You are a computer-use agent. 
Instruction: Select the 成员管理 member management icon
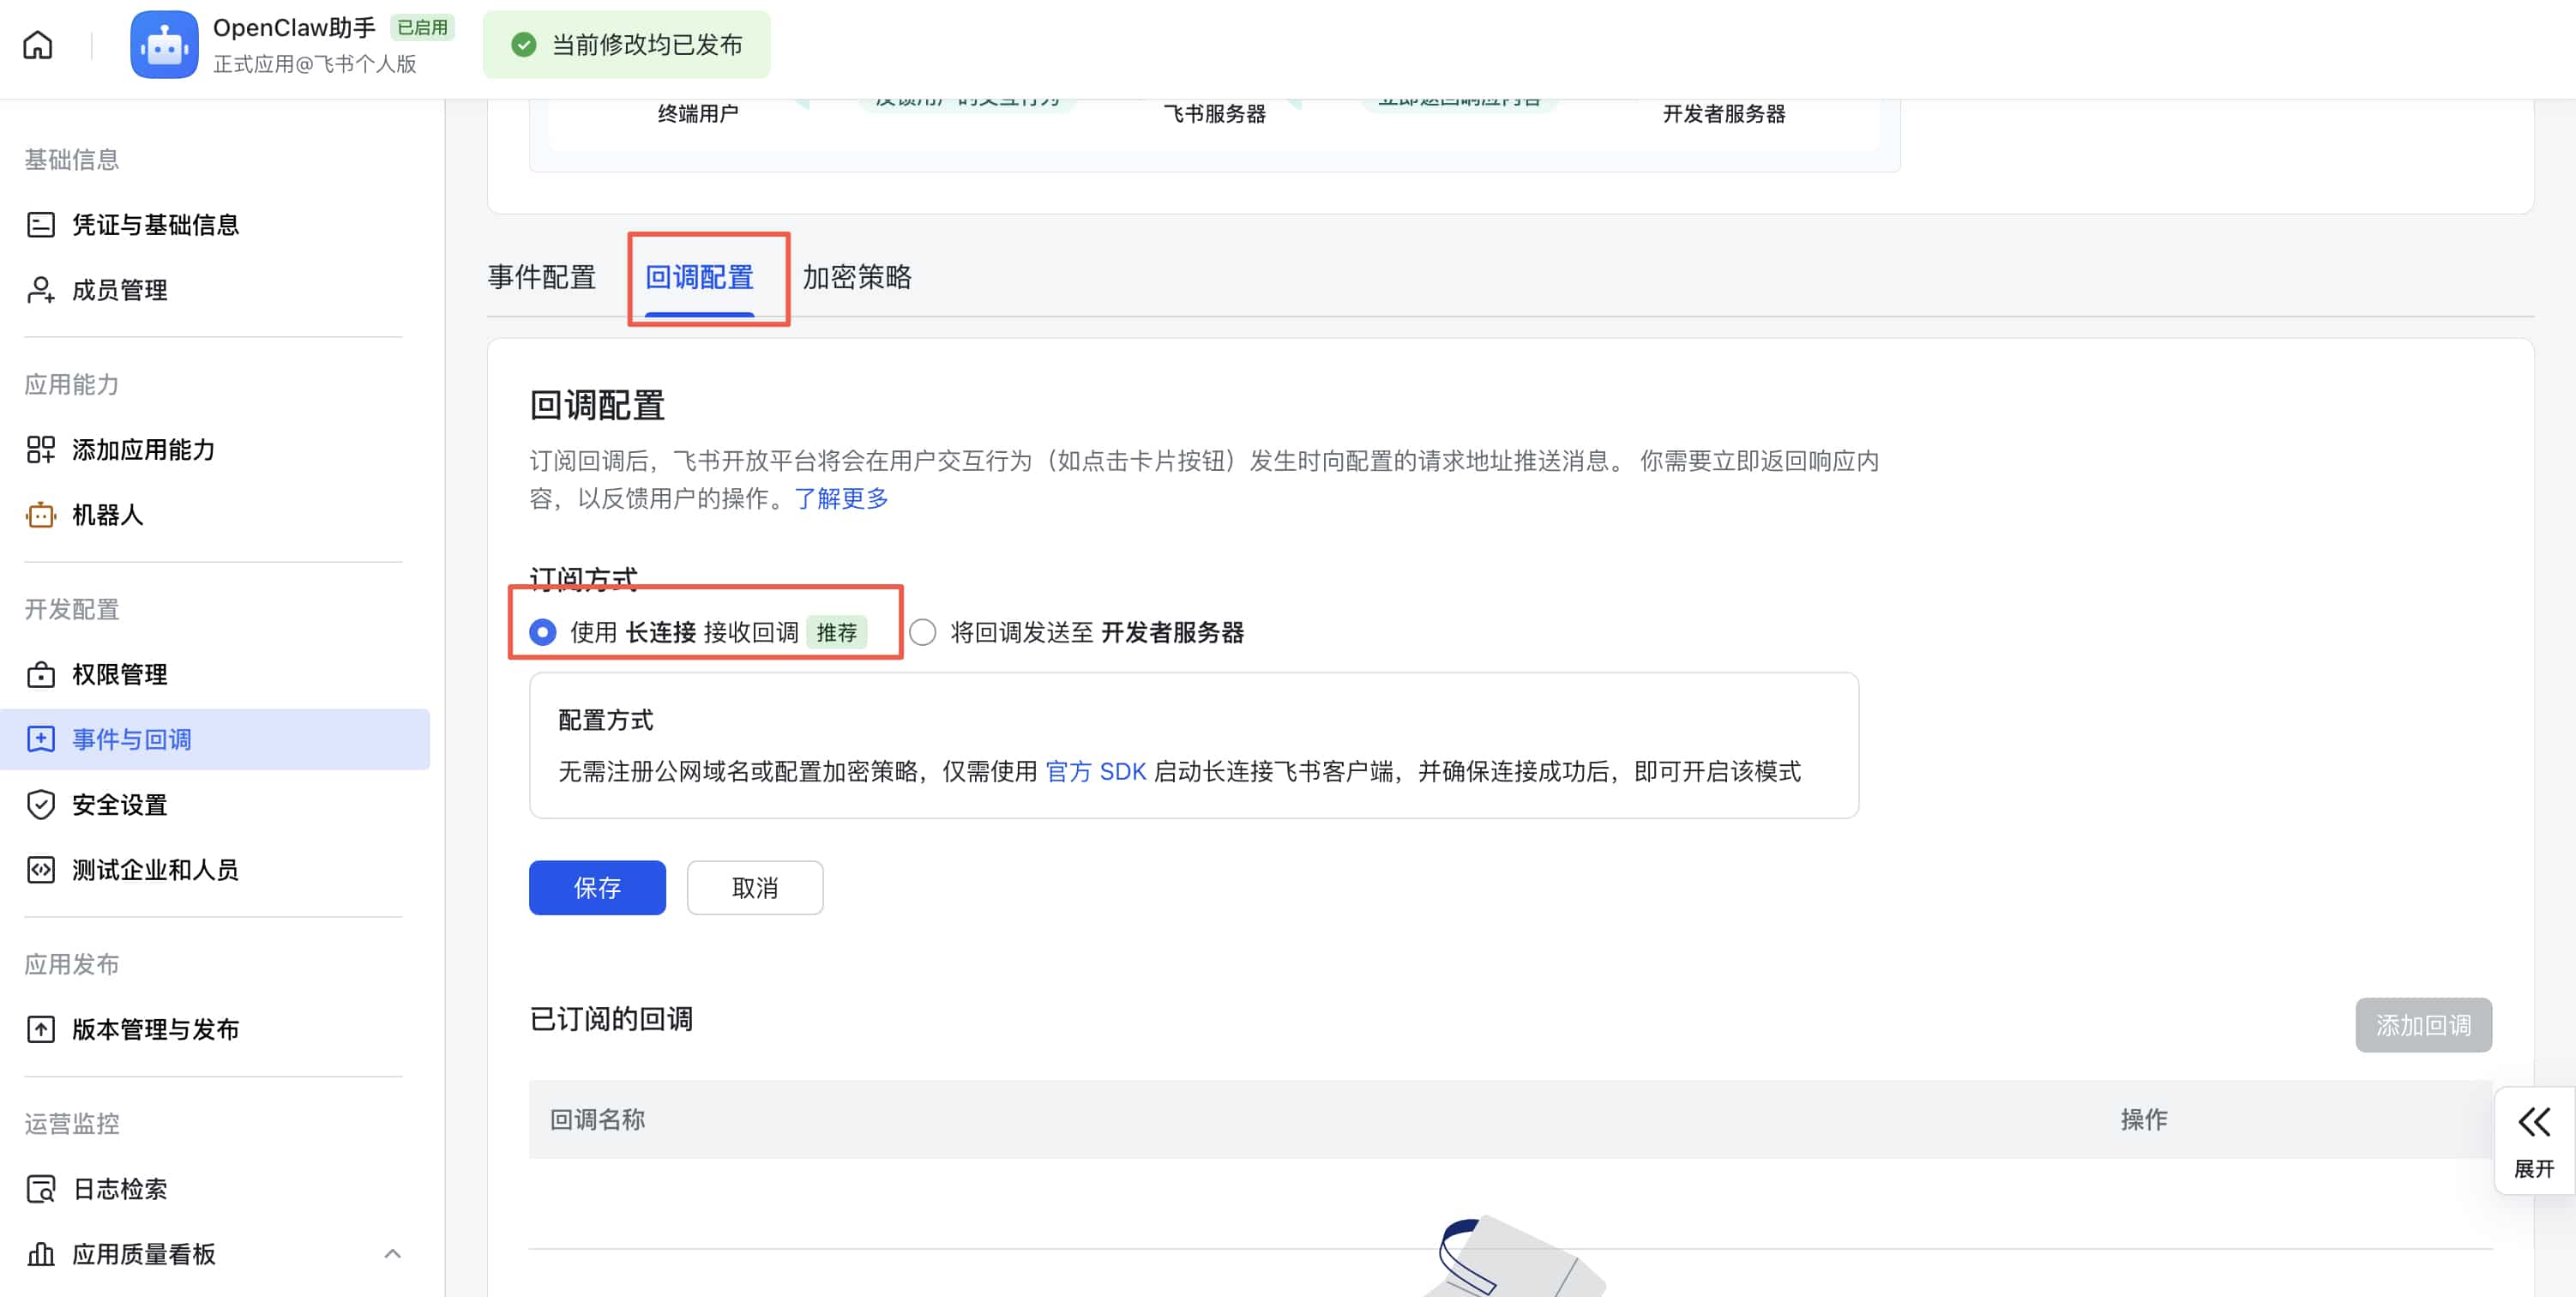tap(40, 290)
